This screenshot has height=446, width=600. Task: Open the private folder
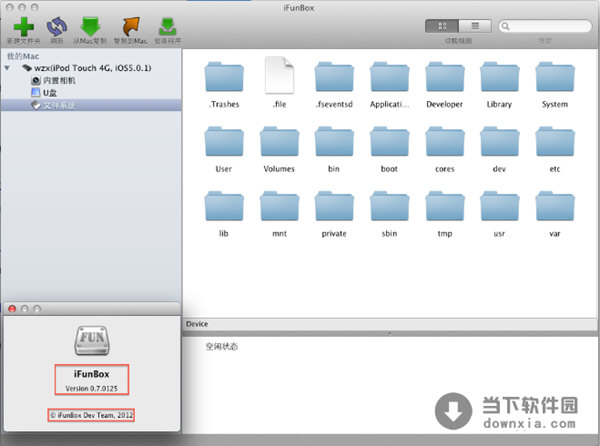pyautogui.click(x=334, y=207)
